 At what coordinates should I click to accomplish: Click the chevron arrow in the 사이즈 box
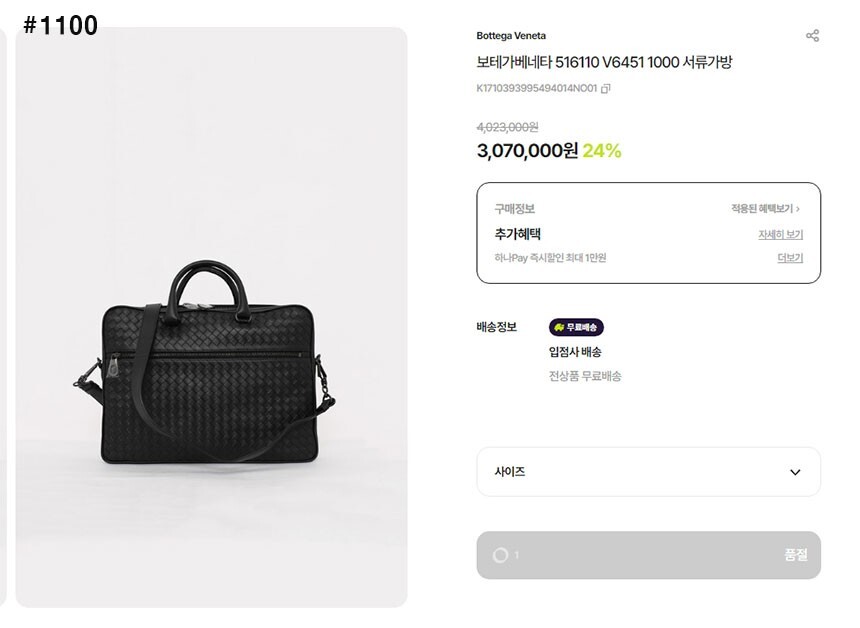(795, 472)
